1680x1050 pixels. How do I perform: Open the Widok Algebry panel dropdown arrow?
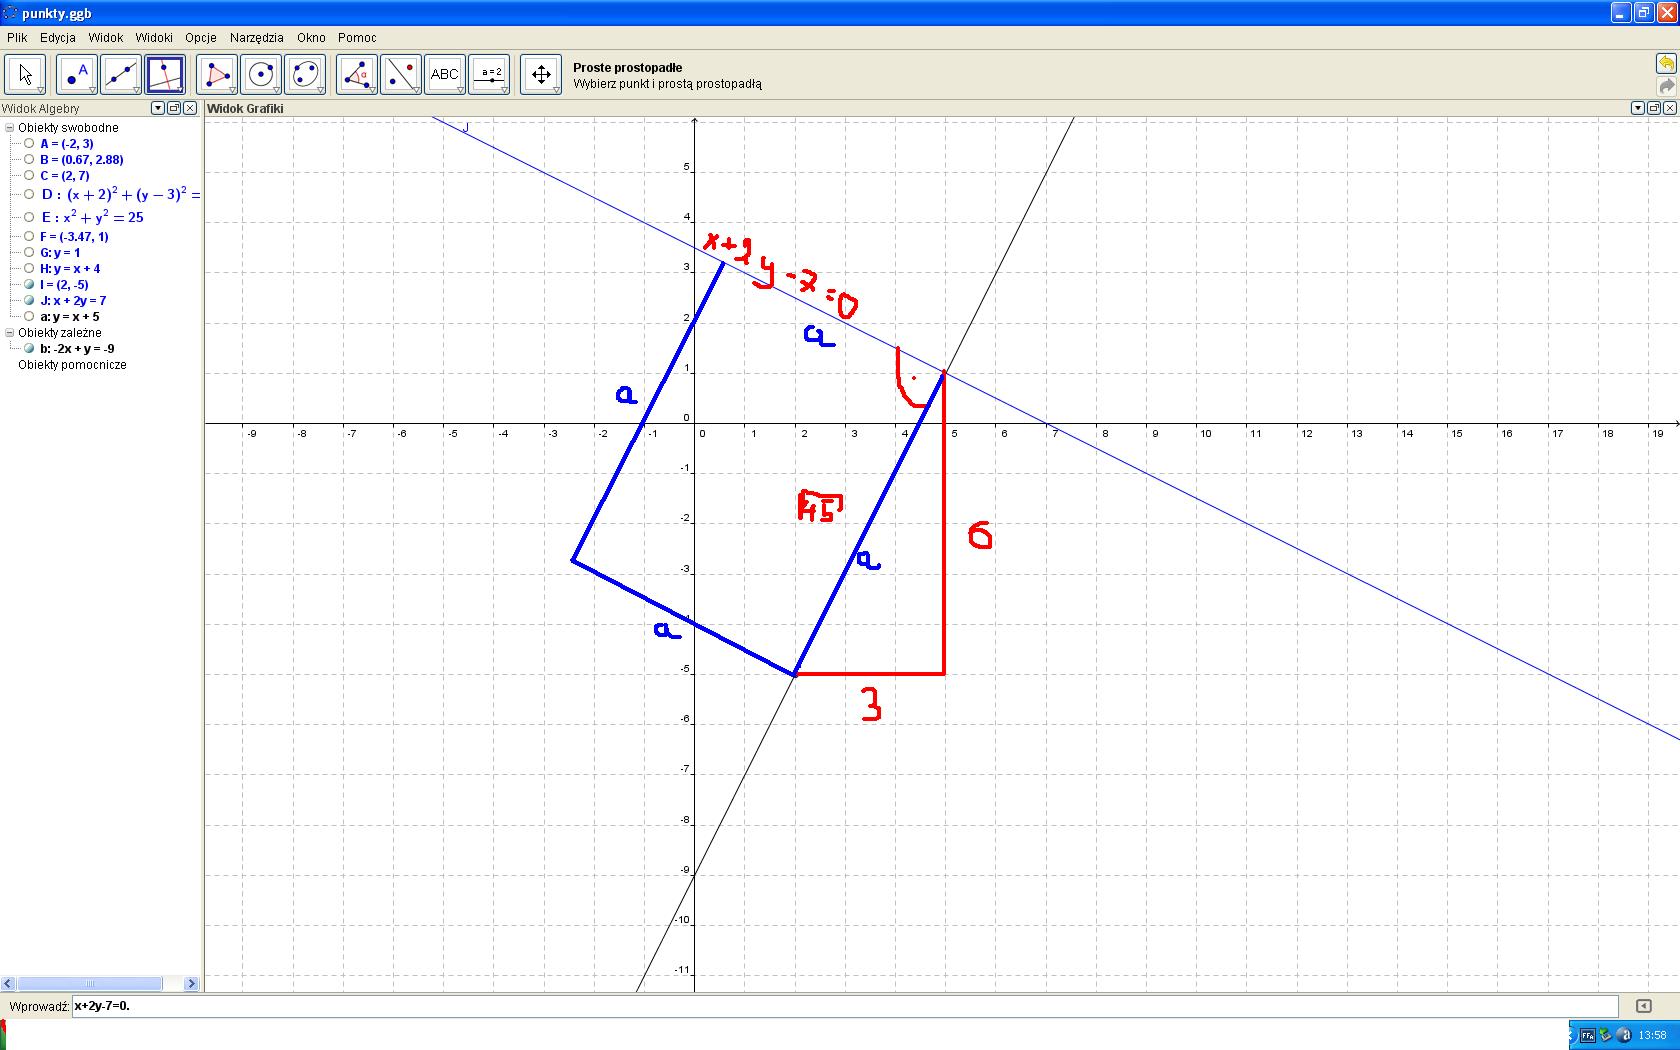(158, 108)
